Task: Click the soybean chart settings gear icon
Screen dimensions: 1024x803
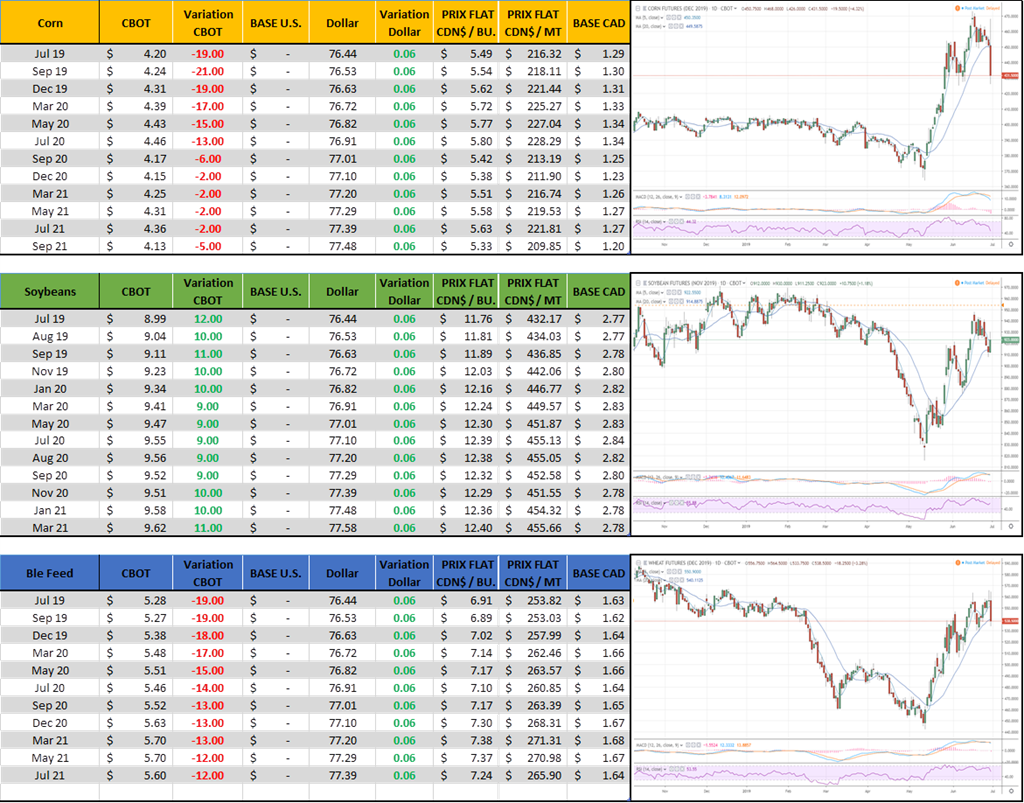Action: [x=1011, y=525]
